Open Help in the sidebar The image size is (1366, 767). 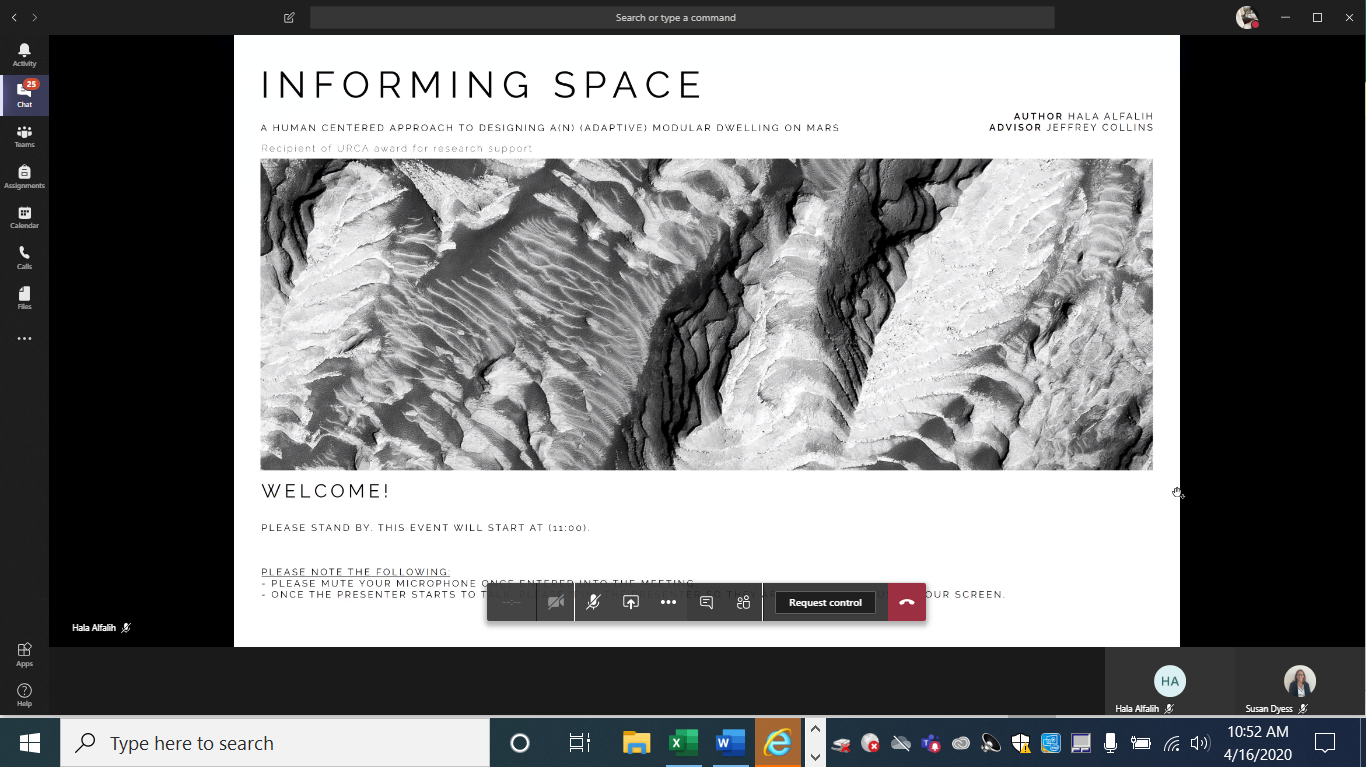tap(24, 694)
